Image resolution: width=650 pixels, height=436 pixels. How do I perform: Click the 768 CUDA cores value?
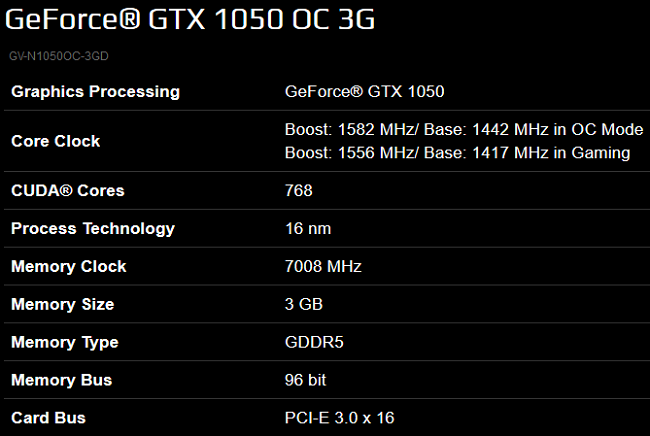(298, 191)
